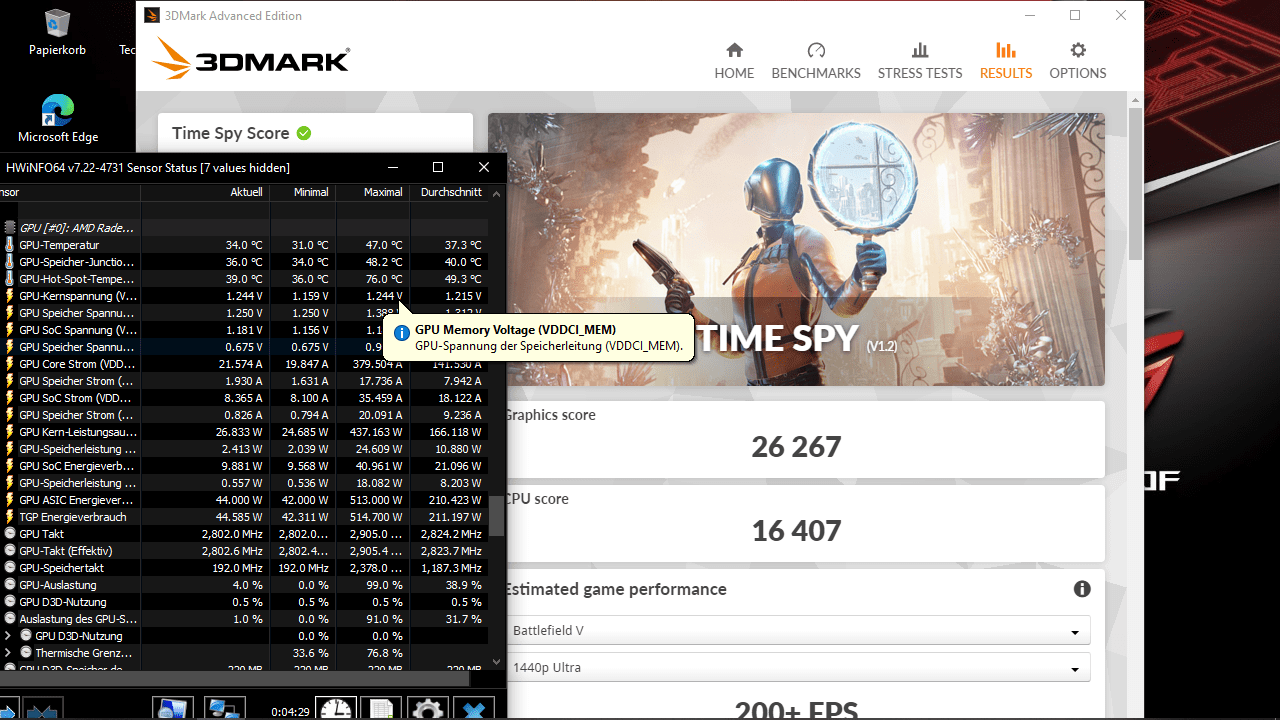
Task: Click the 76.0 °C hot-spot maximal value
Action: (383, 279)
